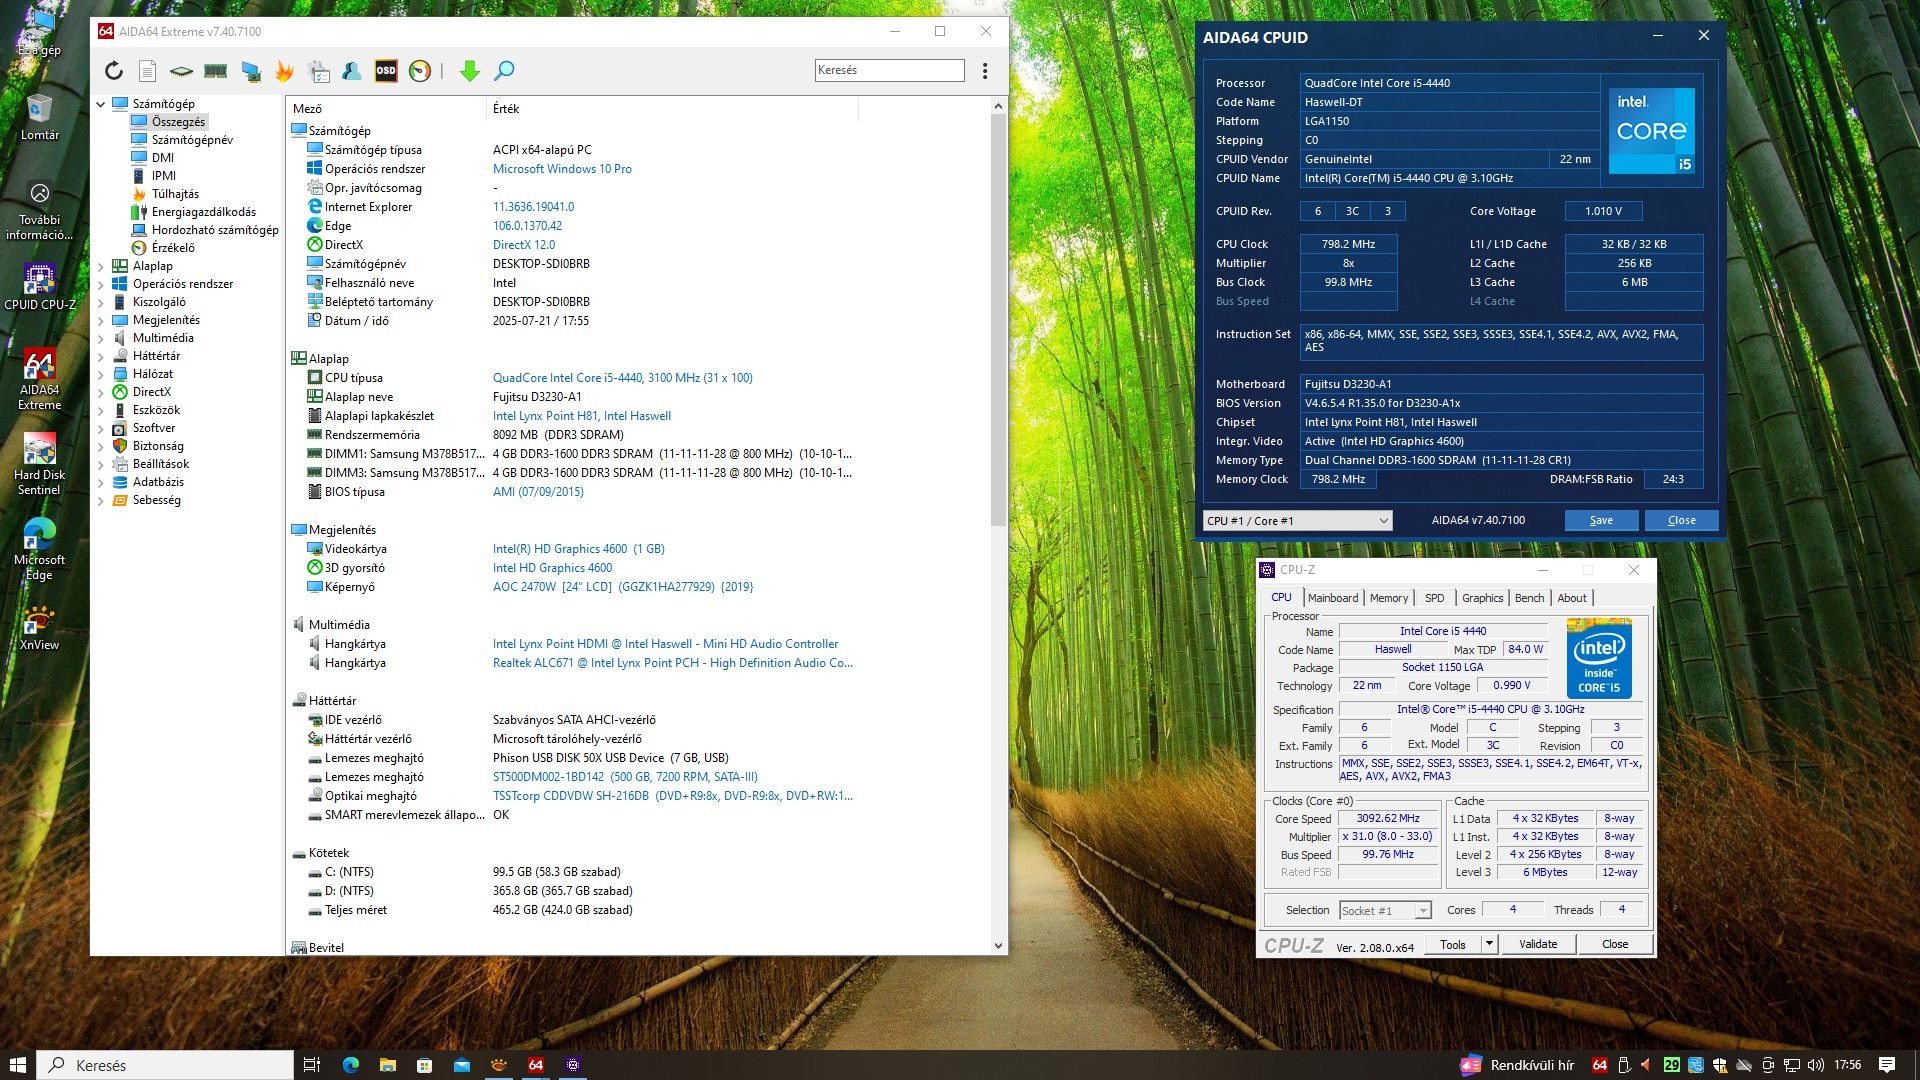
Task: Switch to the Memory tab in CPU-Z
Action: (x=1388, y=598)
